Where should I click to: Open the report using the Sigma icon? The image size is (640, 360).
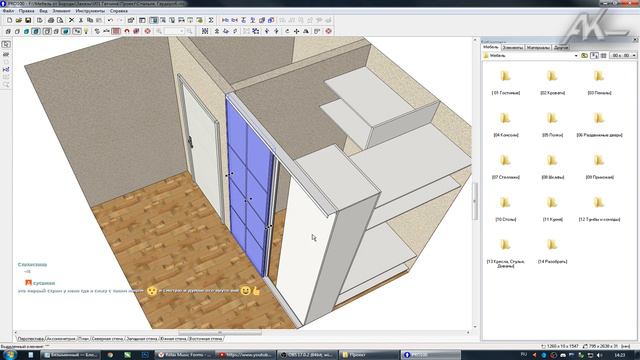(211, 20)
